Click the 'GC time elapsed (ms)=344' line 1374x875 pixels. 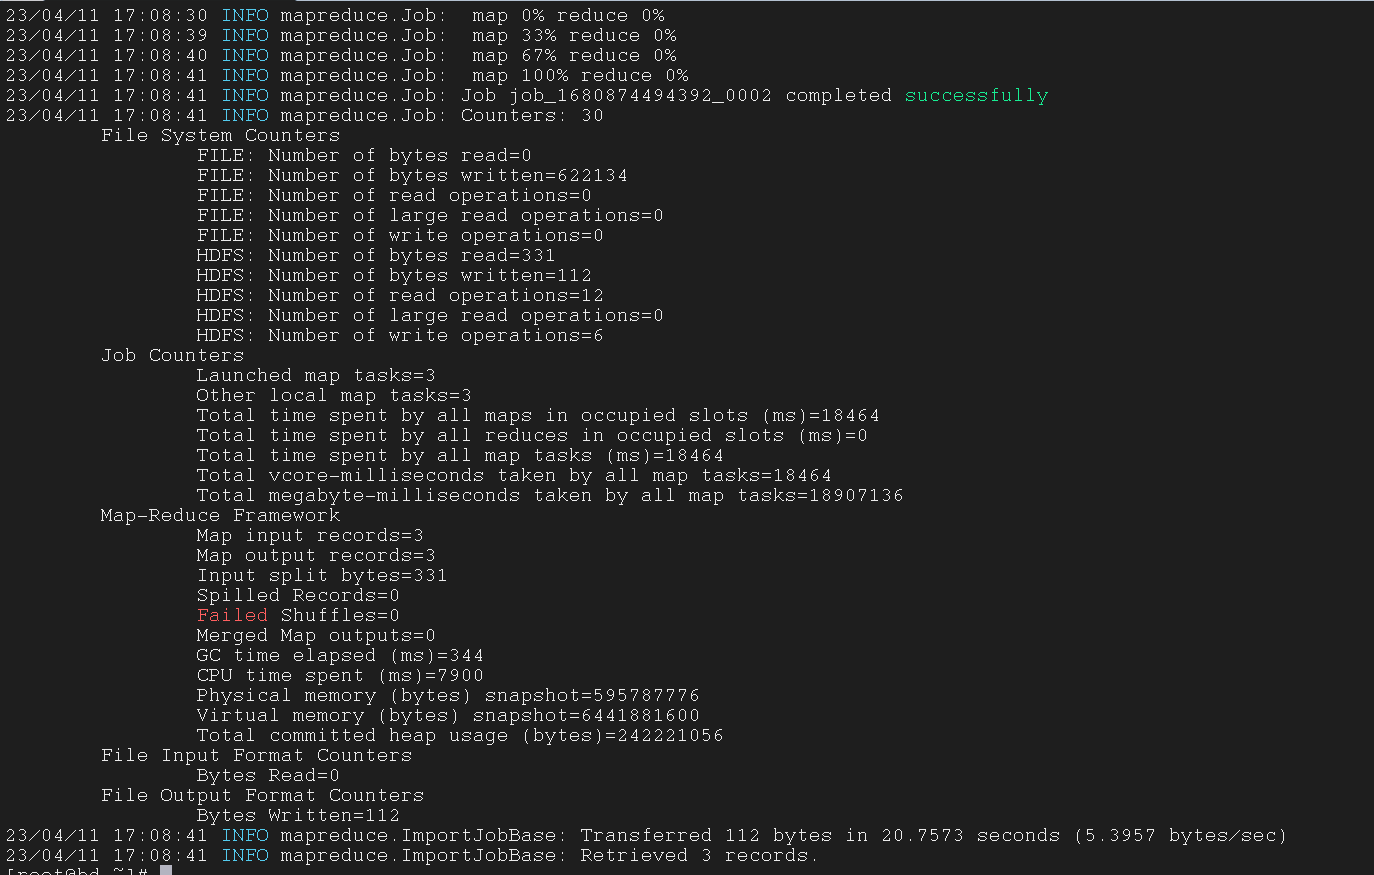click(340, 656)
